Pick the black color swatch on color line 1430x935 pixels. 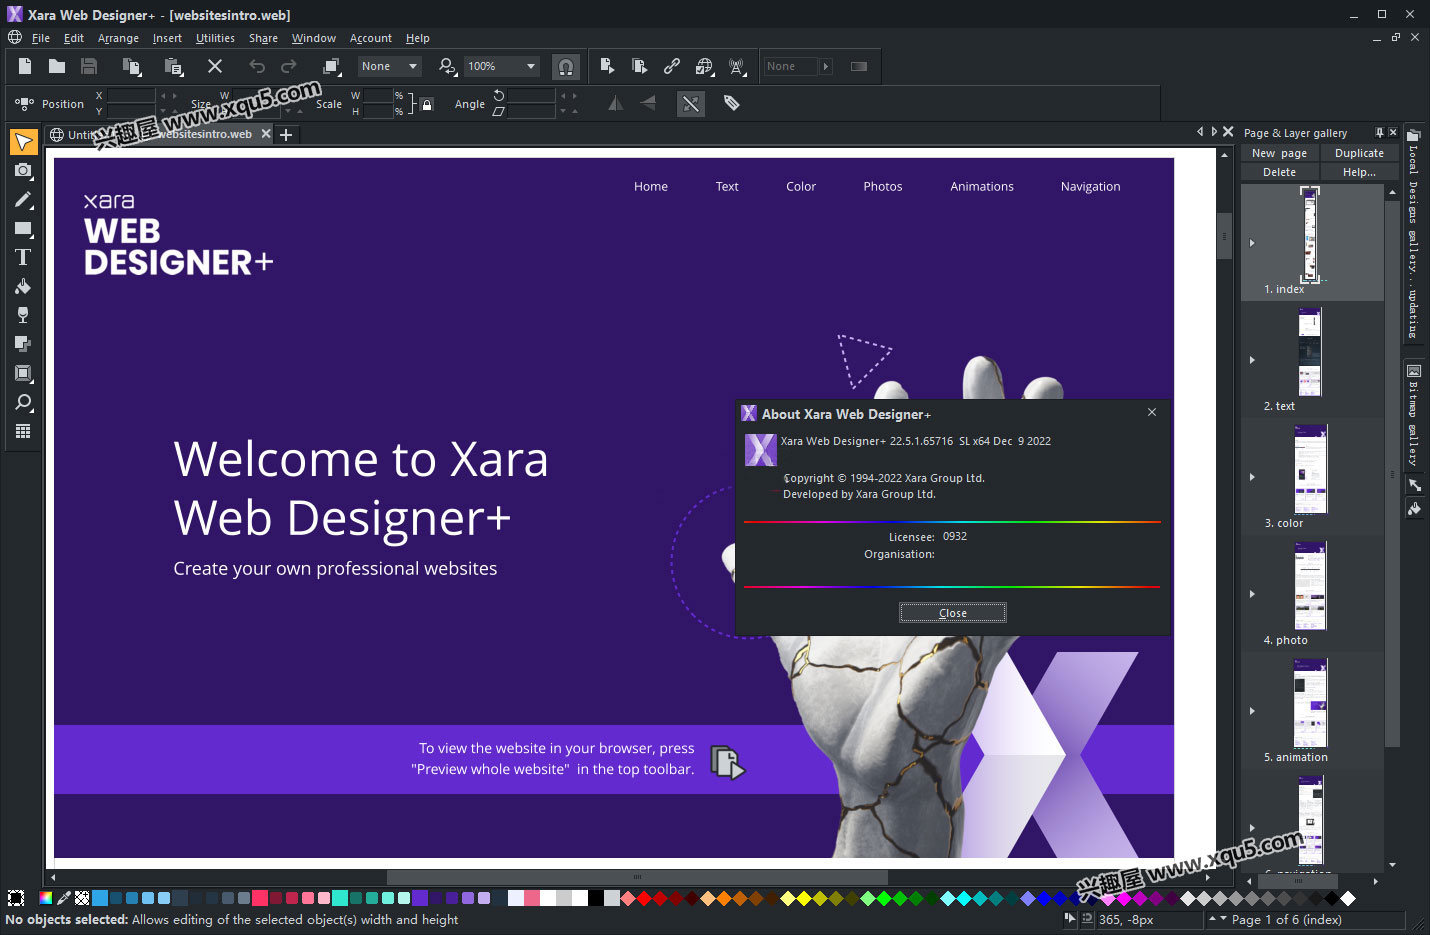596,898
